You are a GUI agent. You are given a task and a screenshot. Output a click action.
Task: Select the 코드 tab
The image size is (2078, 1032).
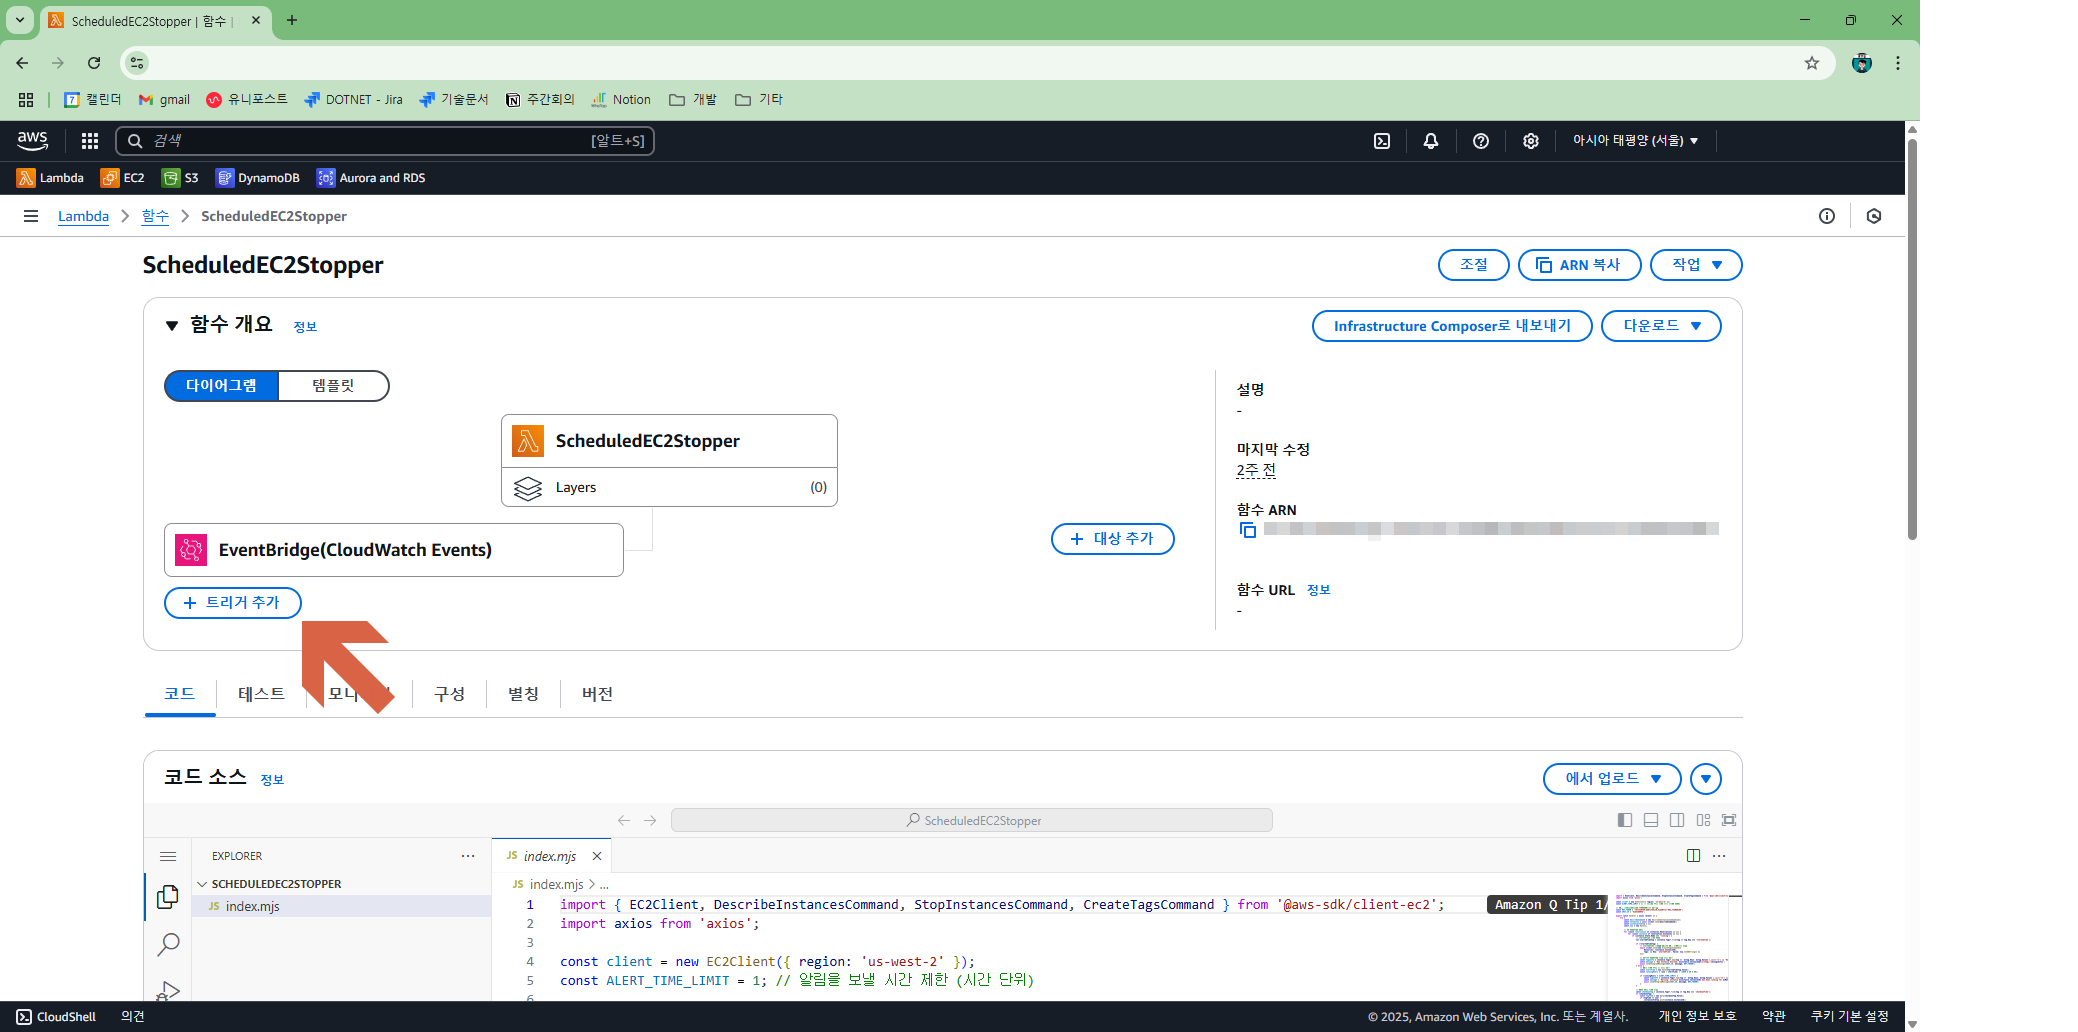tap(180, 694)
